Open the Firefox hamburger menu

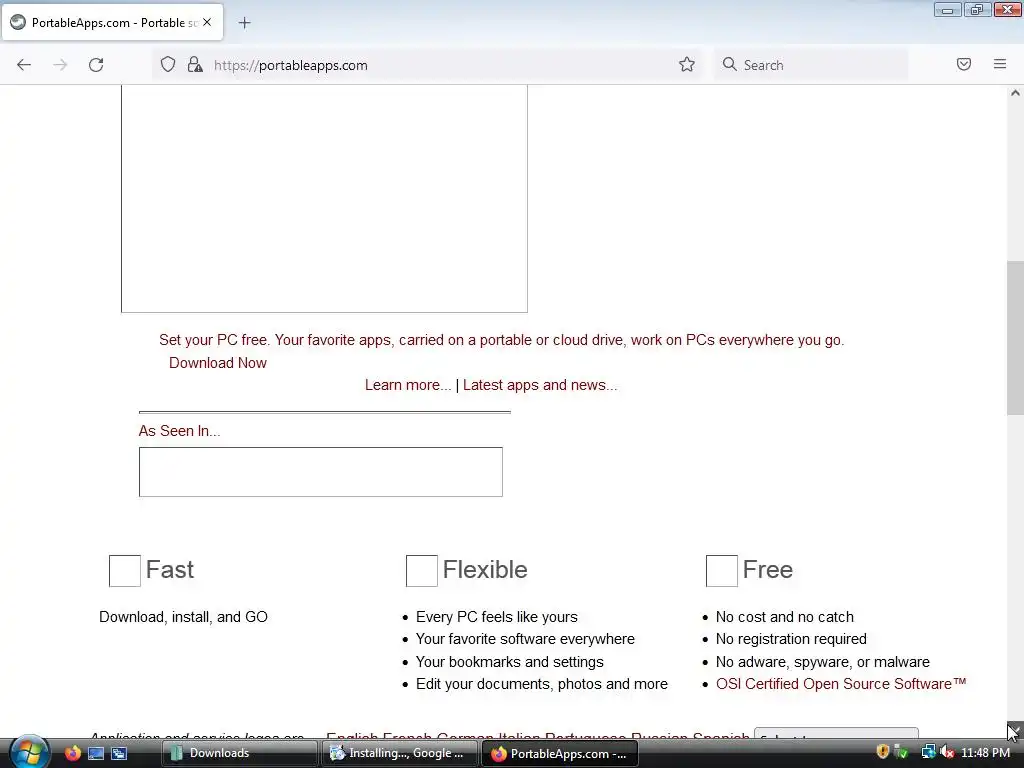pos(1000,65)
